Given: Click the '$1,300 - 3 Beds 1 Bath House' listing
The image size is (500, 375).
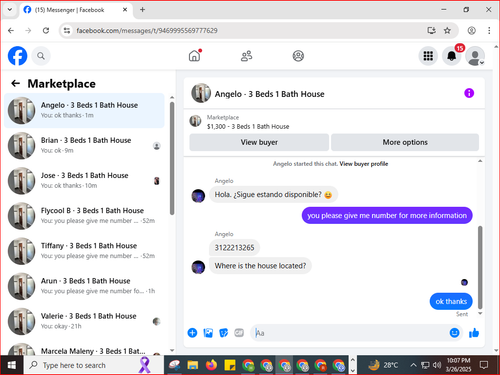Looking at the screenshot, I should (x=248, y=127).
